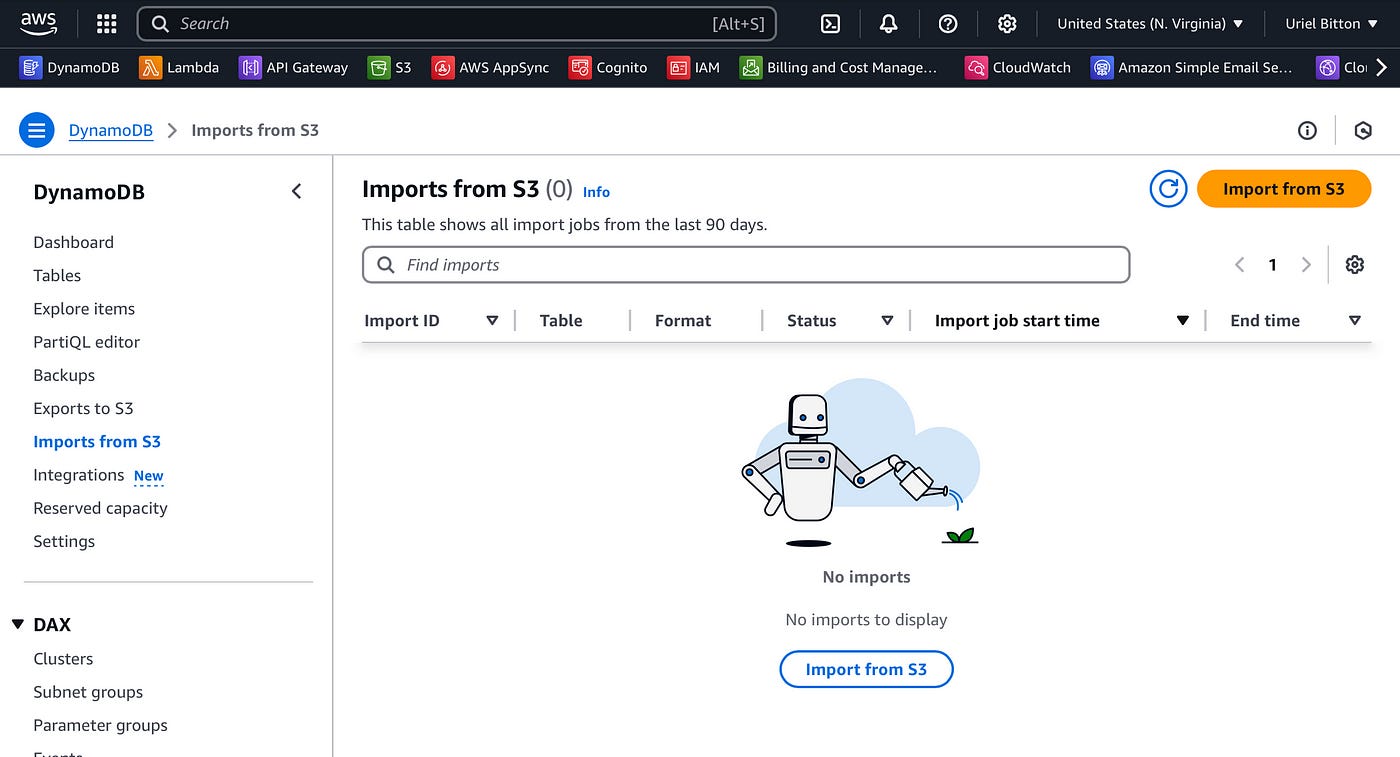Screen dimensions: 1400x757
Task: Open Exports to S3 in sidebar
Action: click(83, 408)
